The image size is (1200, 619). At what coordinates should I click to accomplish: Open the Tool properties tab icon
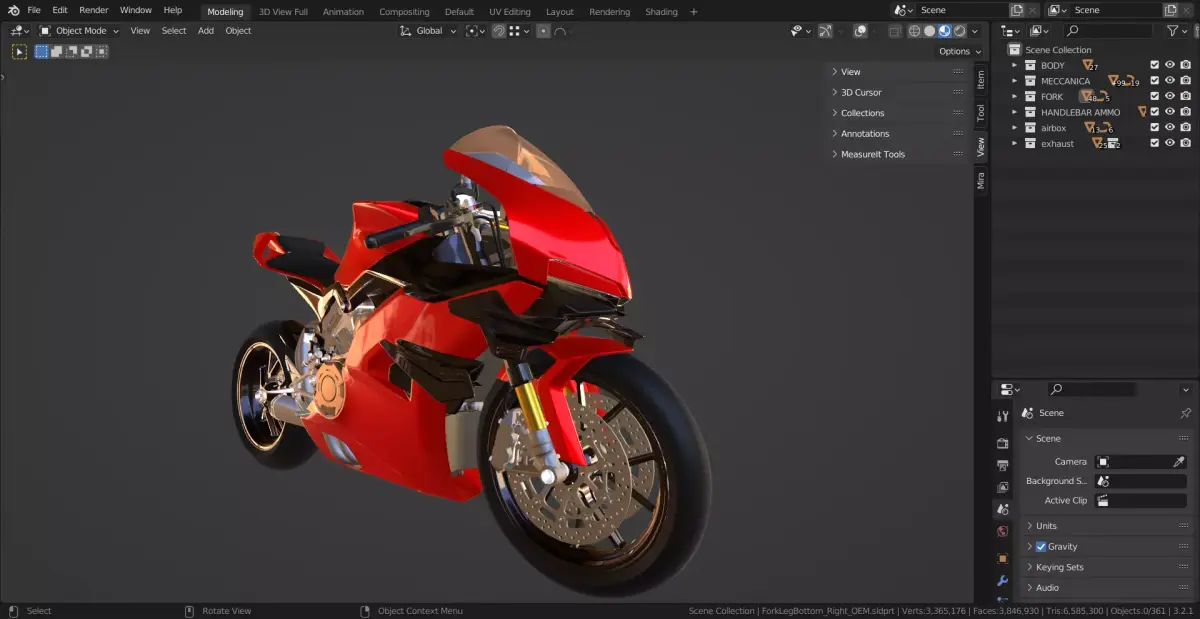pyautogui.click(x=1003, y=416)
